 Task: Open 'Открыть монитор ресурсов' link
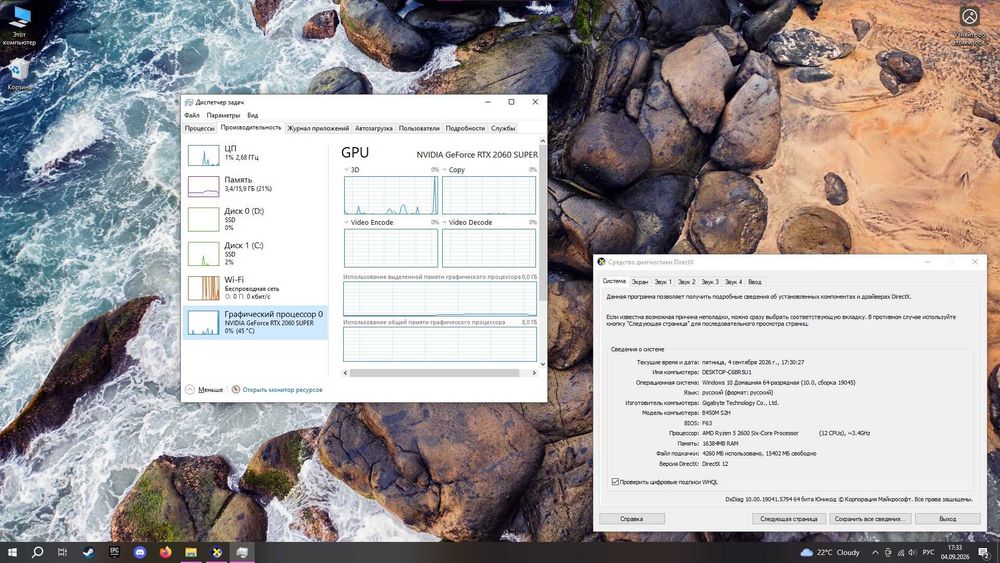click(277, 390)
